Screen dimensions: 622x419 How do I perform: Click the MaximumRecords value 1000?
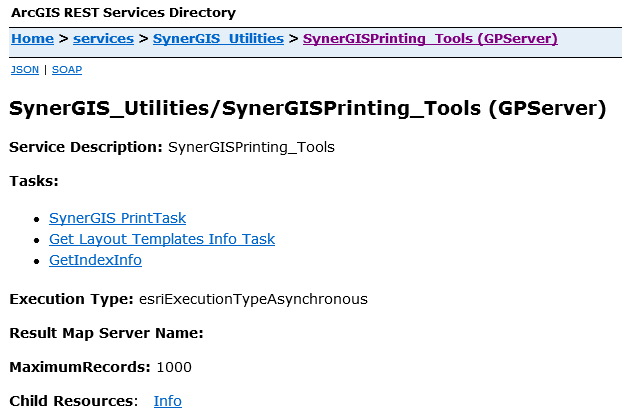(x=173, y=367)
